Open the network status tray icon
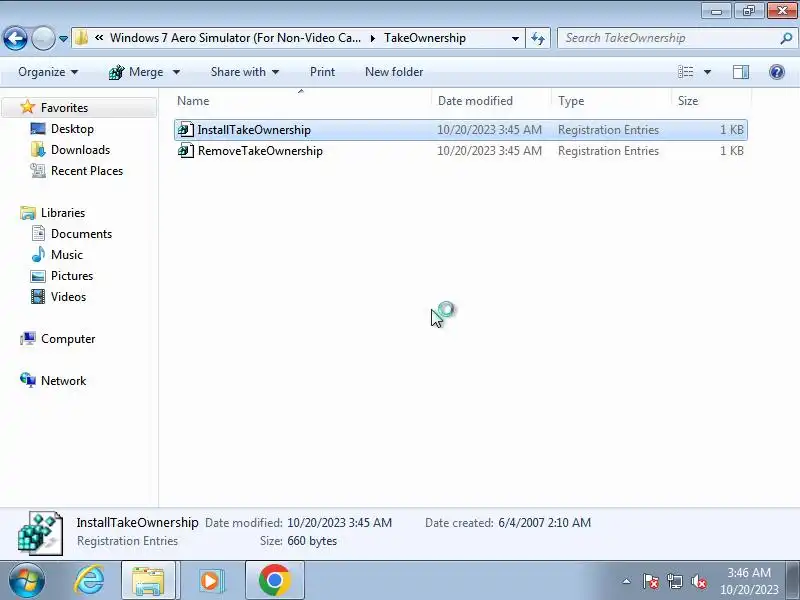The width and height of the screenshot is (800, 600). pyautogui.click(x=674, y=581)
